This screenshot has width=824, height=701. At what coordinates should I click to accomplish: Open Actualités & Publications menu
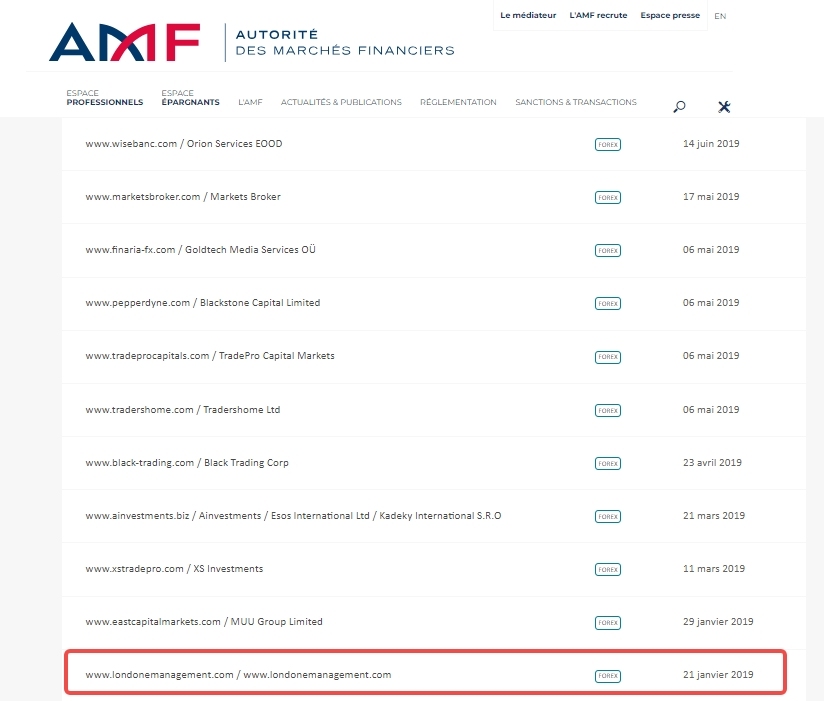pos(341,102)
